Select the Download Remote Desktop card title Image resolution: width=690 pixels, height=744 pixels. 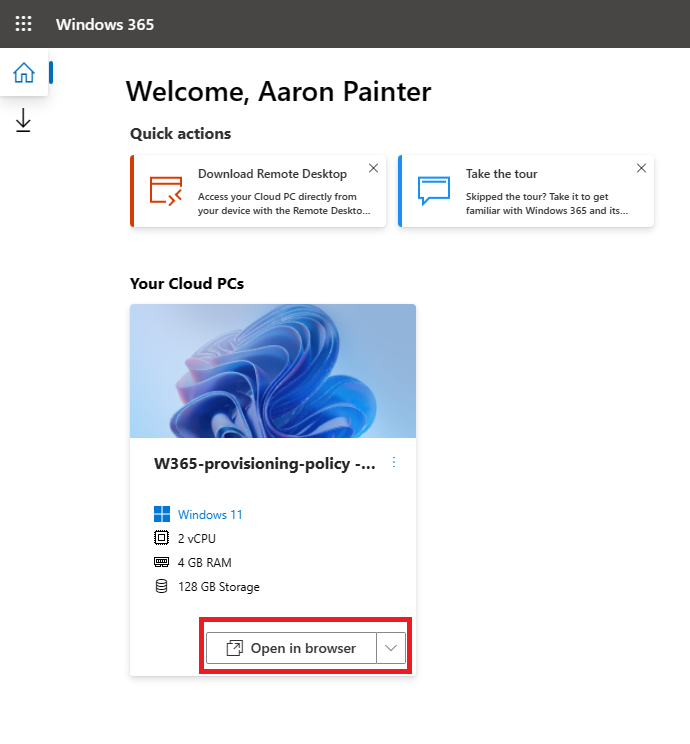(x=272, y=174)
